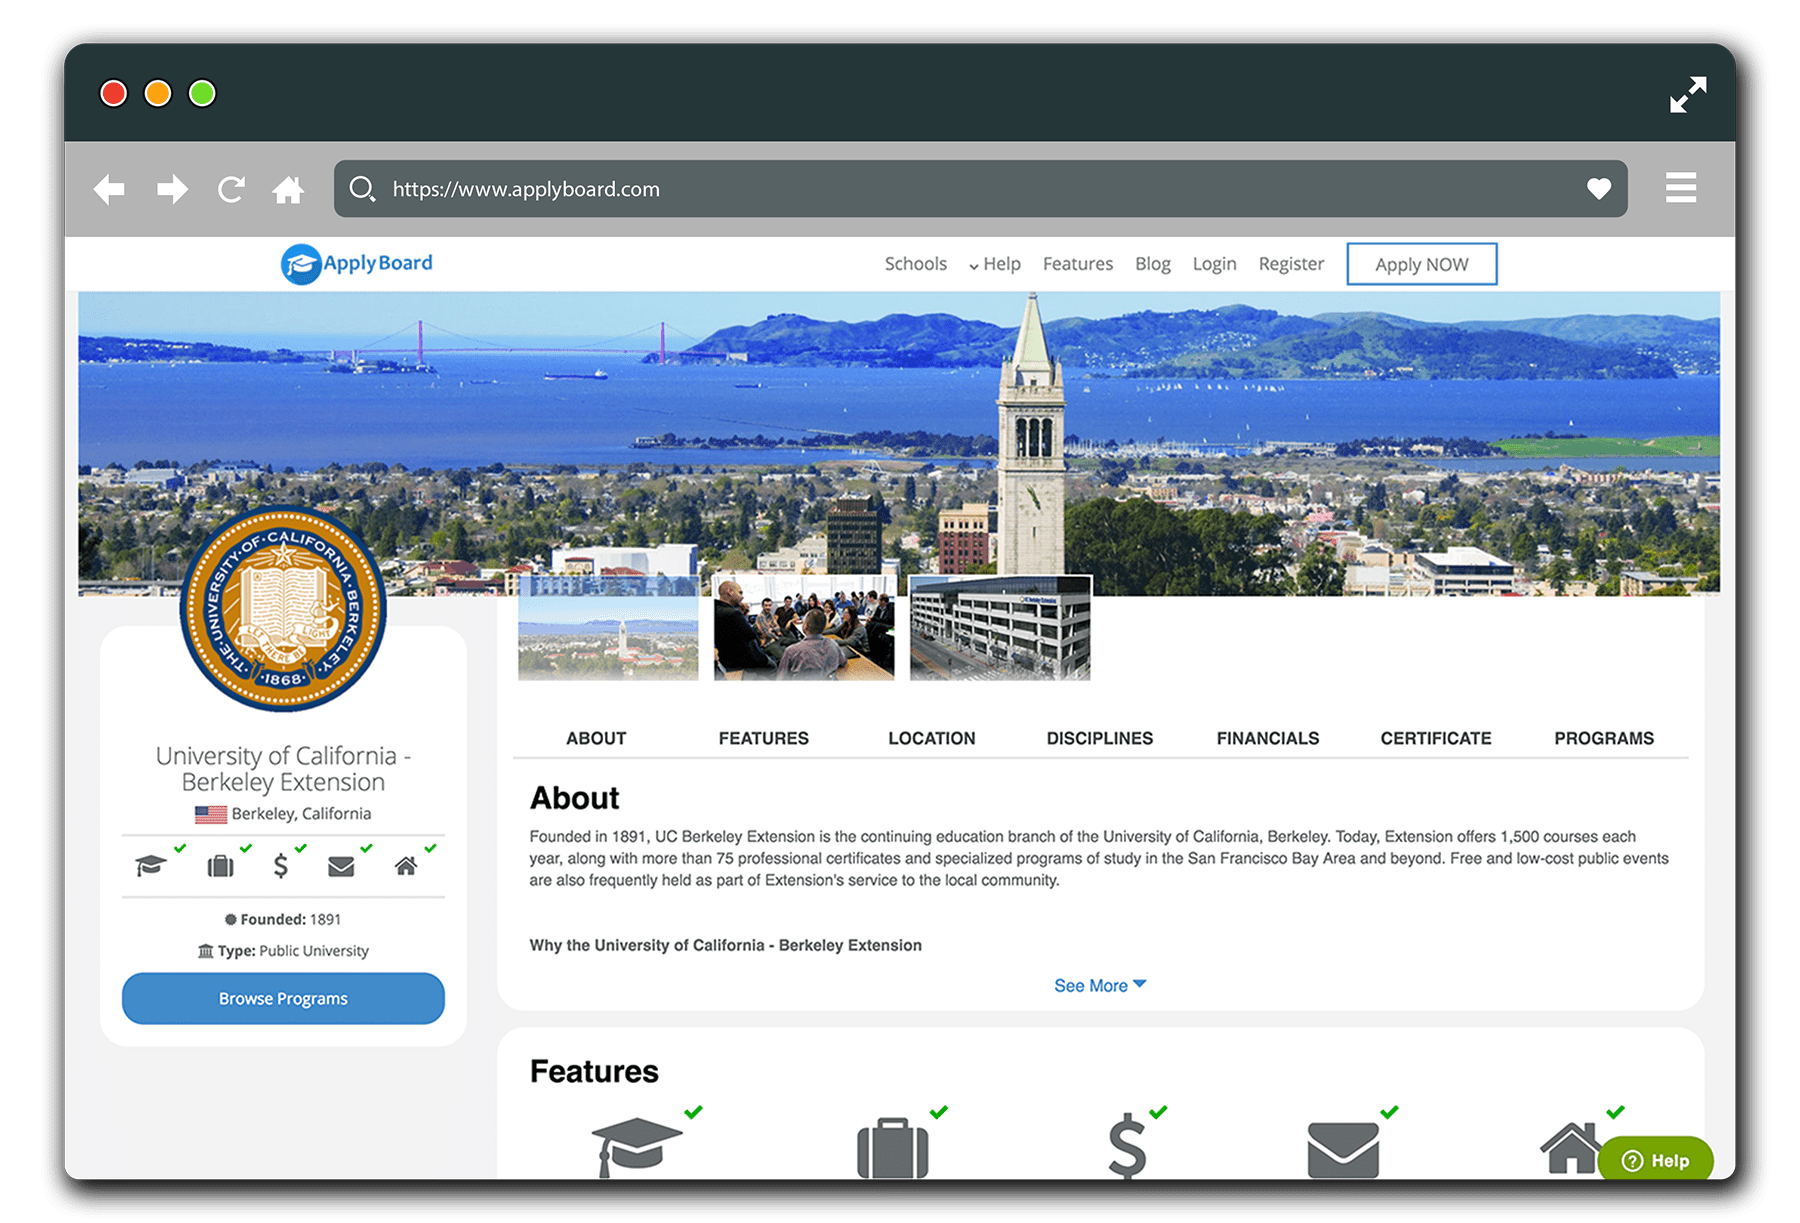Screen dimensions: 1800x1223
Task: Go back using the browser back arrow
Action: (x=109, y=189)
